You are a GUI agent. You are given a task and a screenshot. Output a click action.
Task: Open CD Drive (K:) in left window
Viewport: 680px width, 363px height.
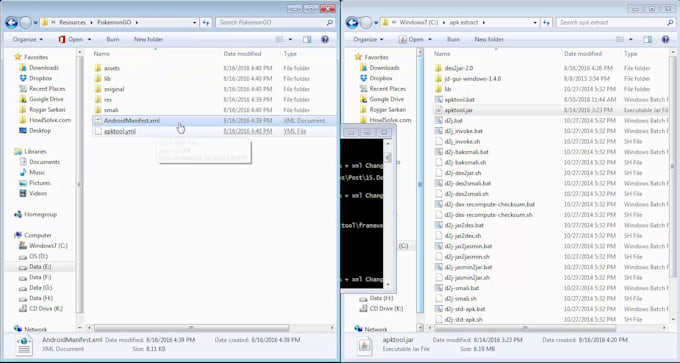46,308
